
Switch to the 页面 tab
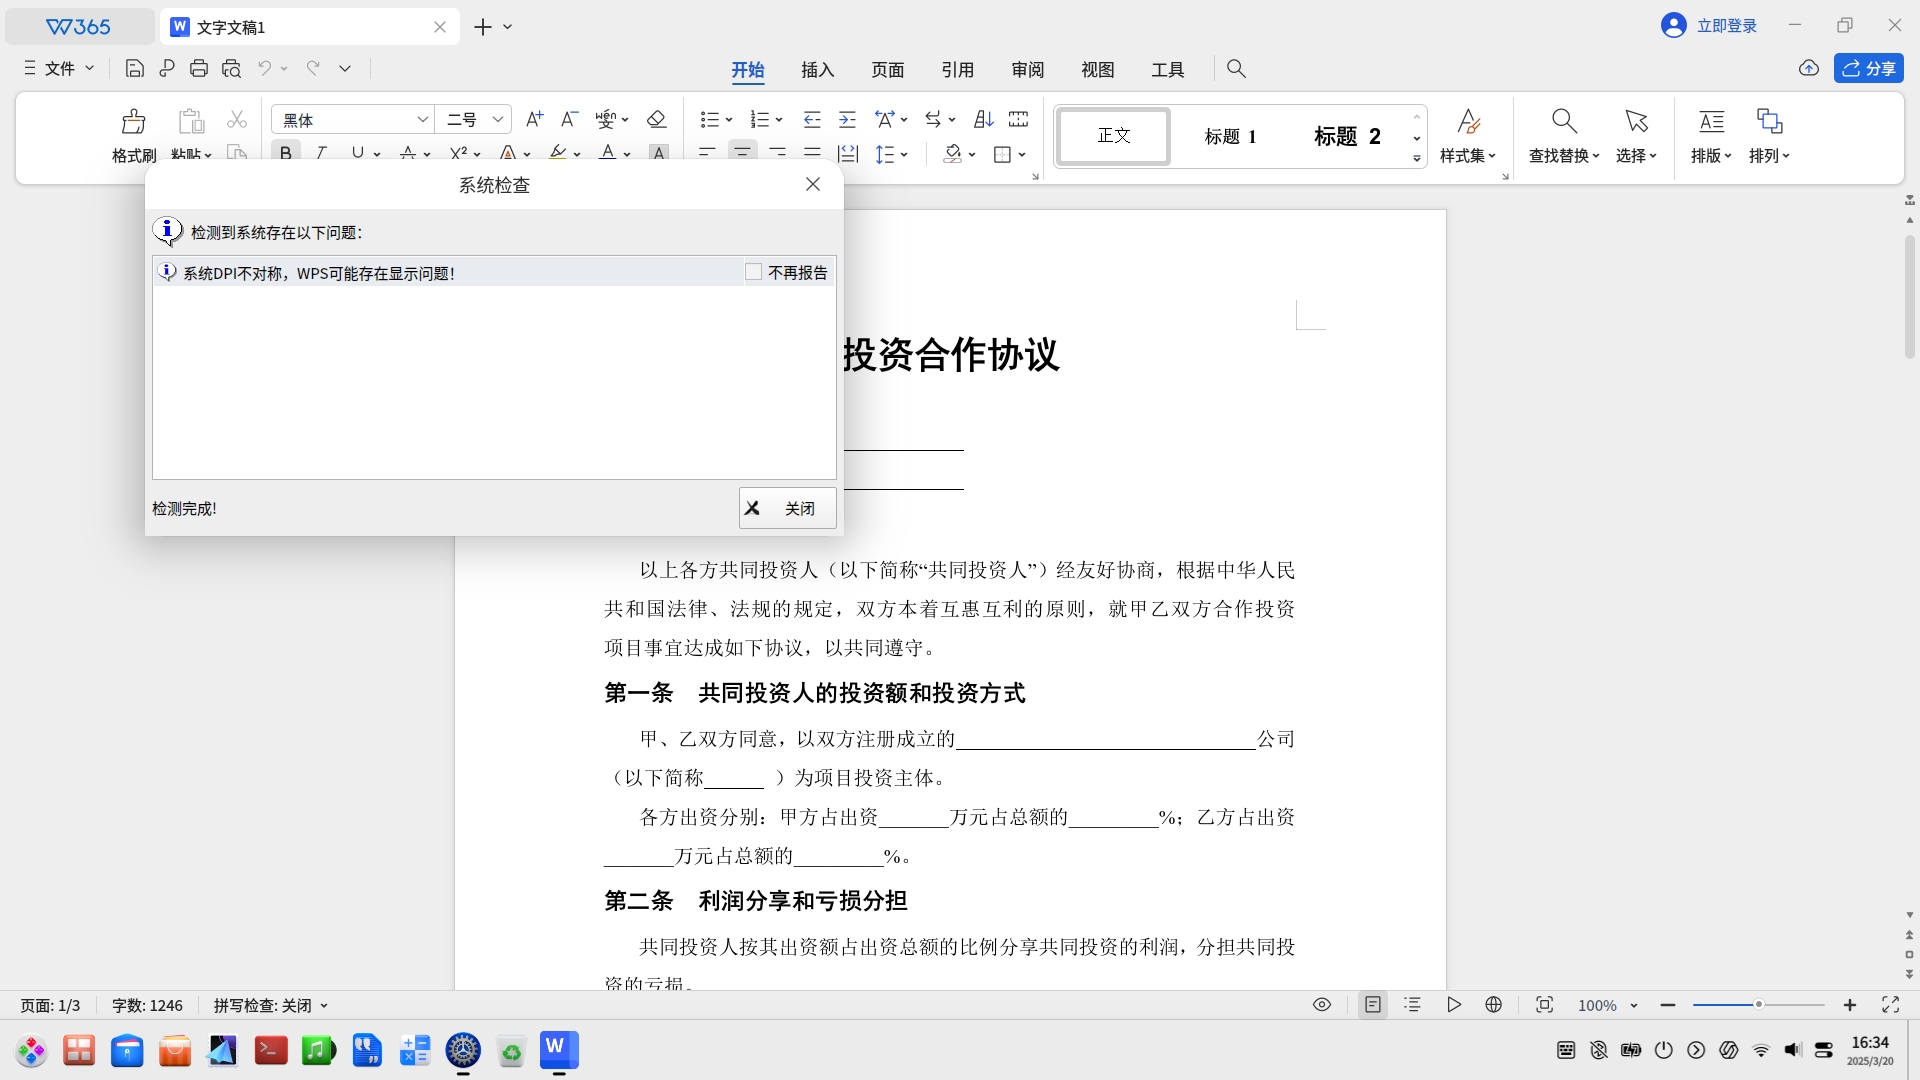pos(887,69)
